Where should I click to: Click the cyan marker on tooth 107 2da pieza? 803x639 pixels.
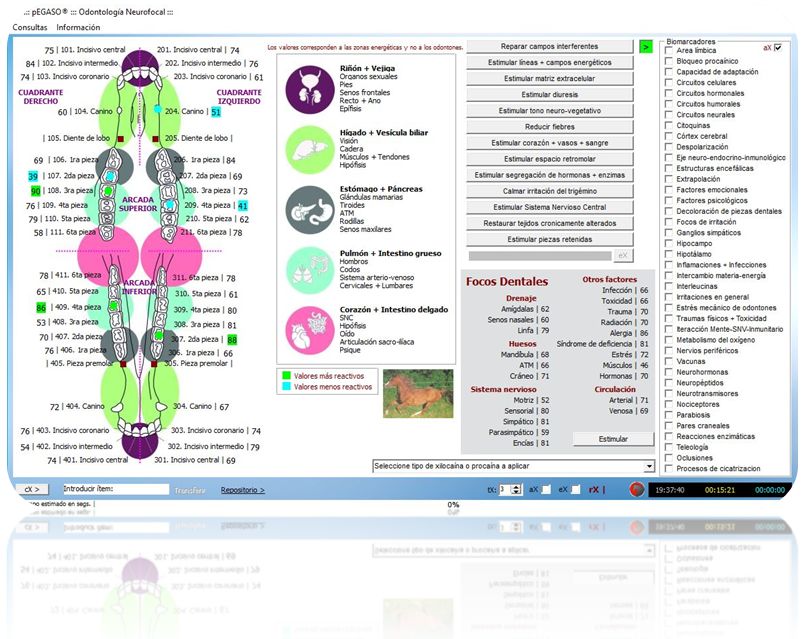pos(110,176)
